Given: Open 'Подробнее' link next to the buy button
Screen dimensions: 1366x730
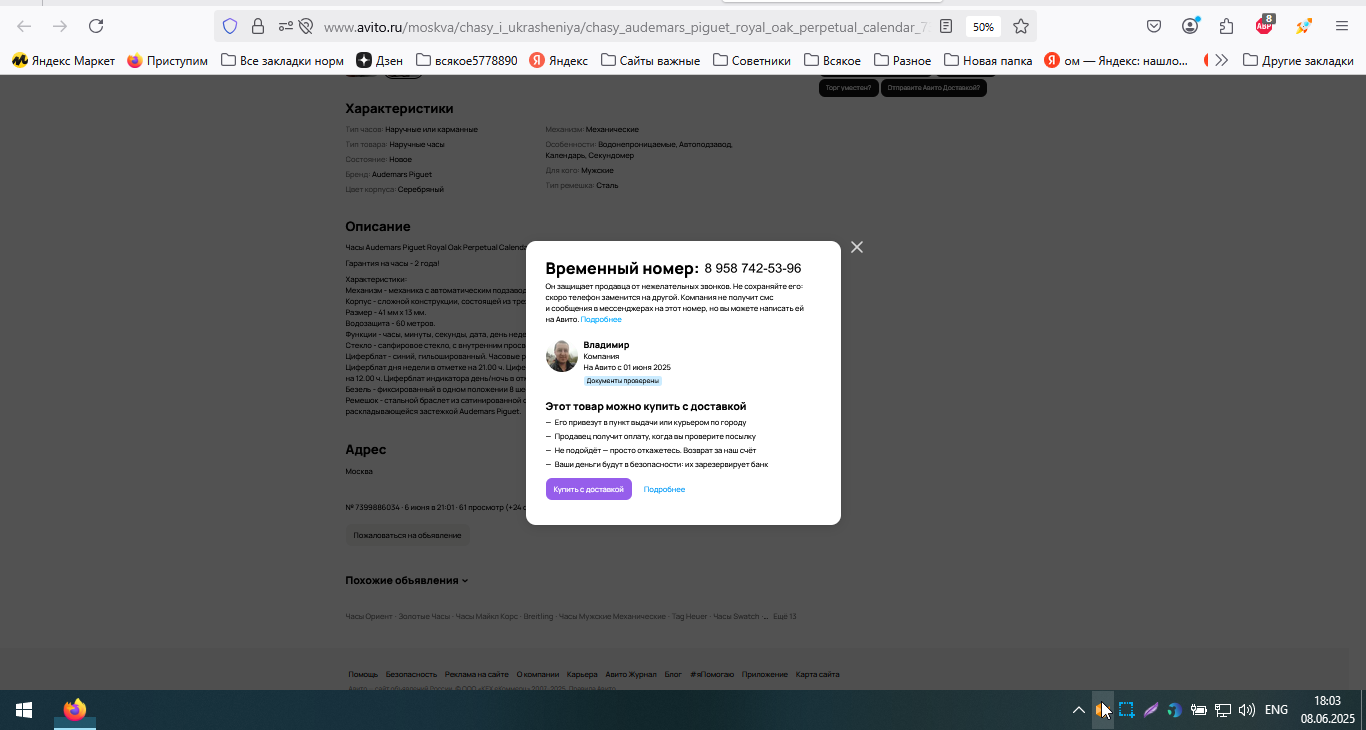Looking at the screenshot, I should tap(664, 489).
